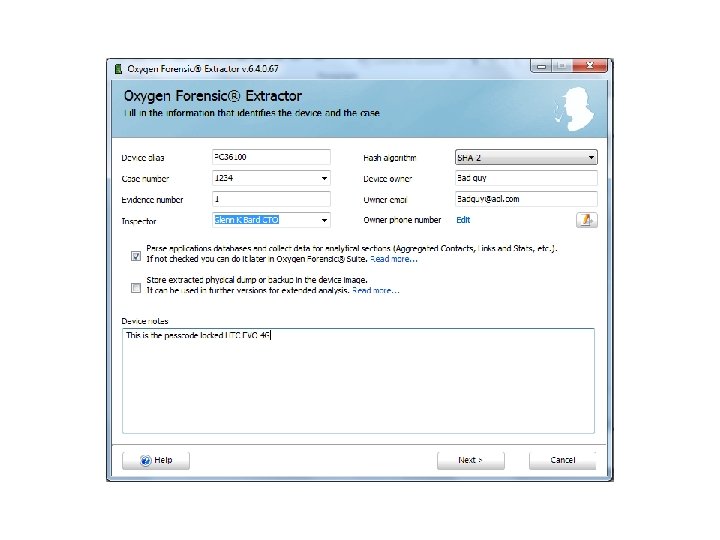The height and width of the screenshot is (540, 720).
Task: Click the Next button
Action: 471,460
